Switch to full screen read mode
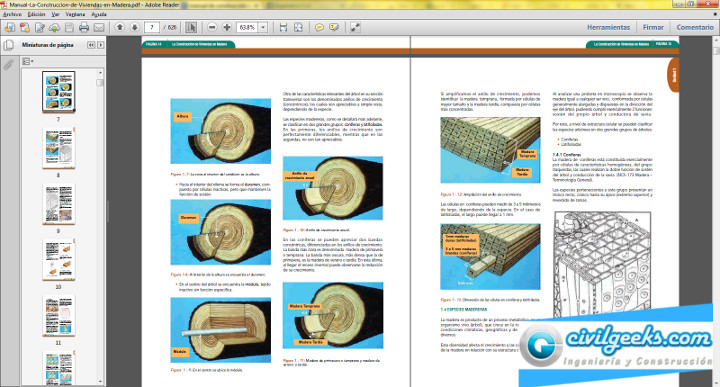Viewport: 720px width, 387px height. coord(355,28)
